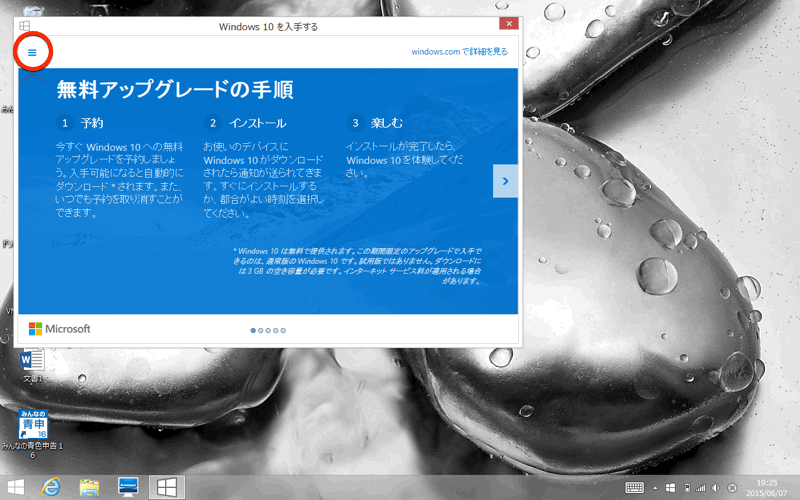Image resolution: width=800 pixels, height=500 pixels.
Task: Select the first pagination dot
Action: (x=251, y=329)
